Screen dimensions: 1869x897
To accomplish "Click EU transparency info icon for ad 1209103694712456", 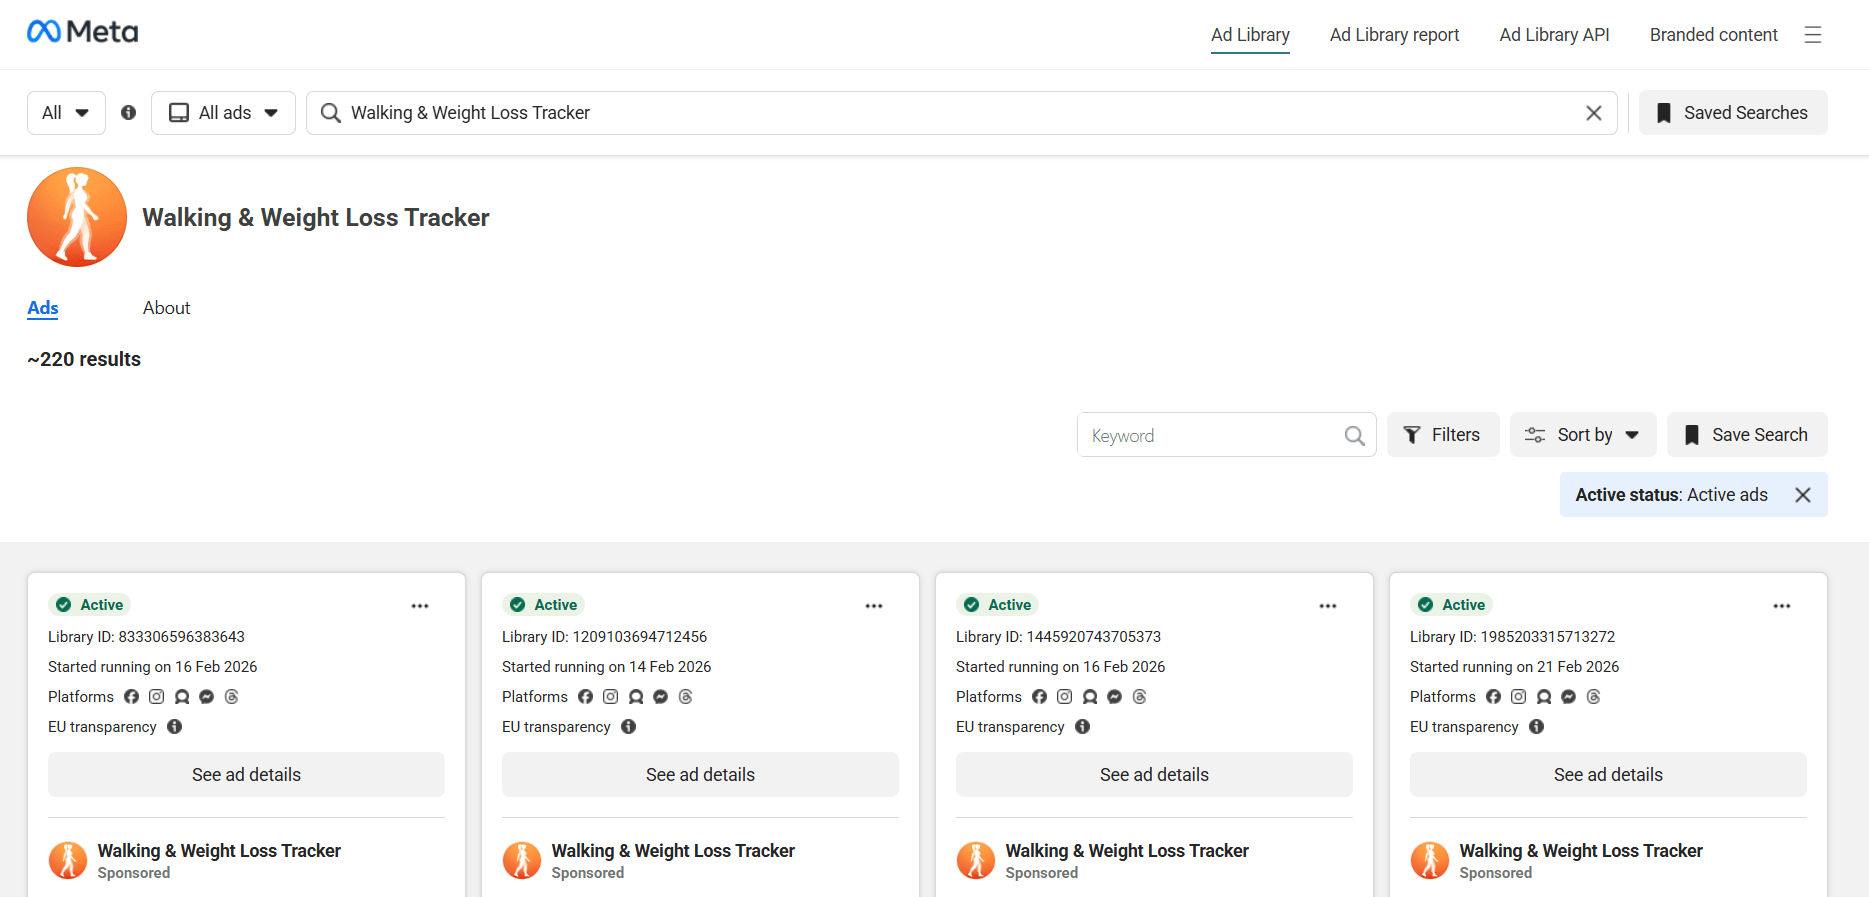I will (x=629, y=727).
